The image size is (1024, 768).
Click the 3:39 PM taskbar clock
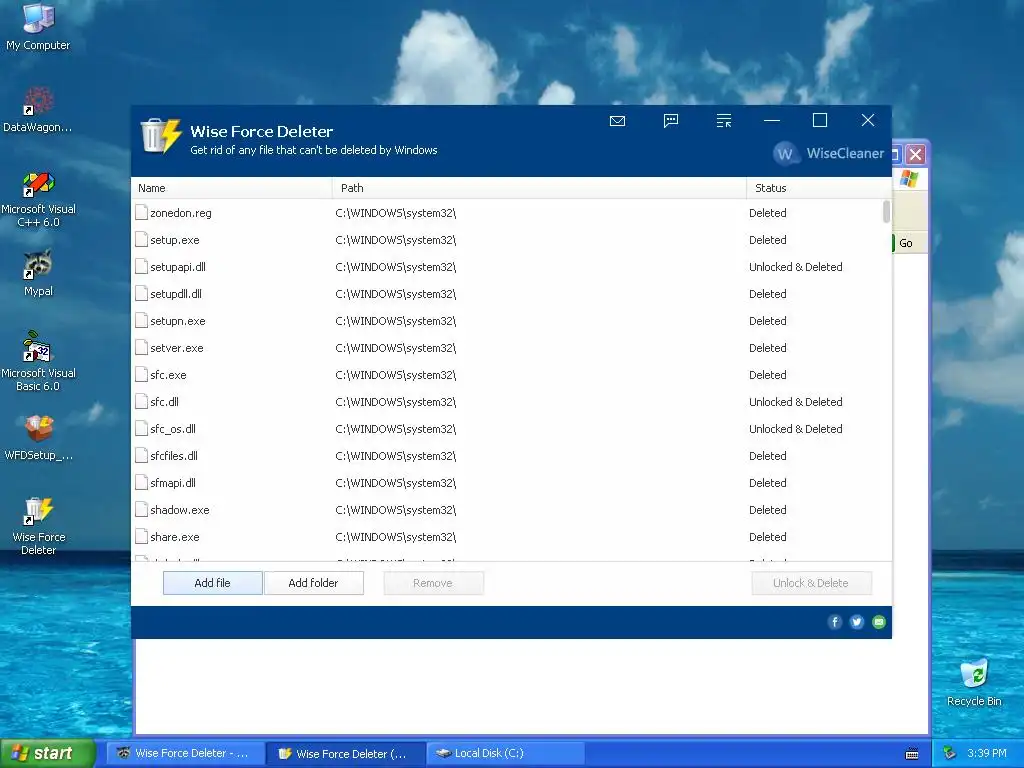987,754
